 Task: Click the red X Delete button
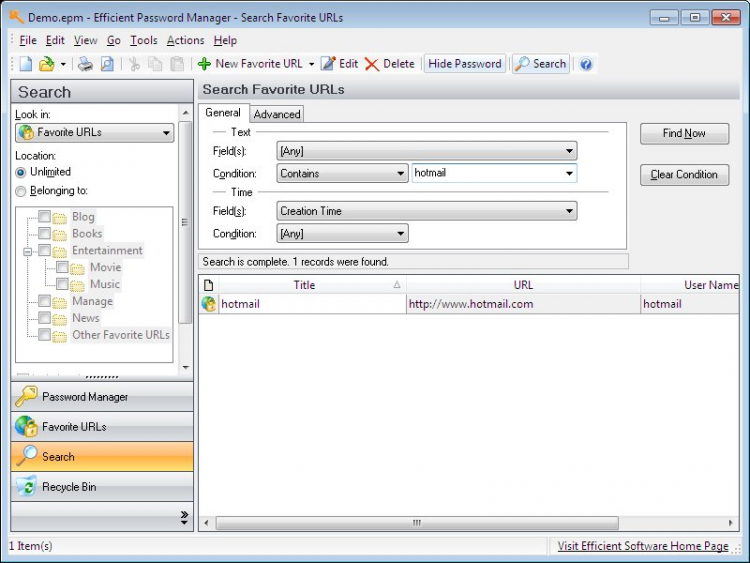coord(389,64)
